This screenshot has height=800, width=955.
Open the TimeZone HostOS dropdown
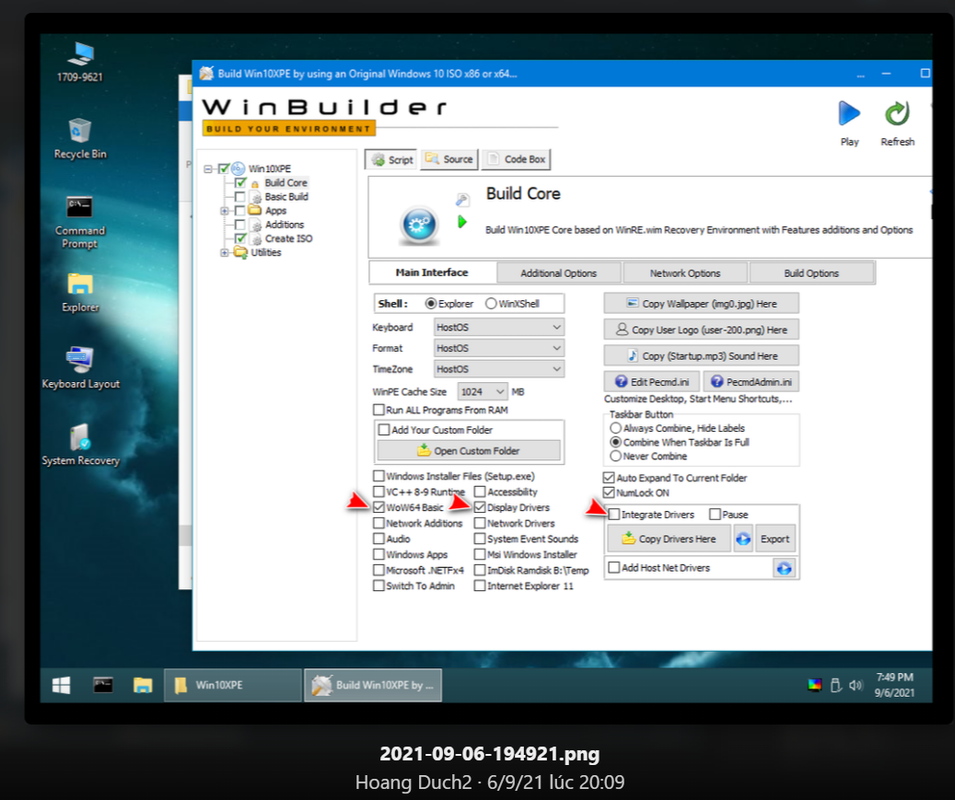(499, 369)
